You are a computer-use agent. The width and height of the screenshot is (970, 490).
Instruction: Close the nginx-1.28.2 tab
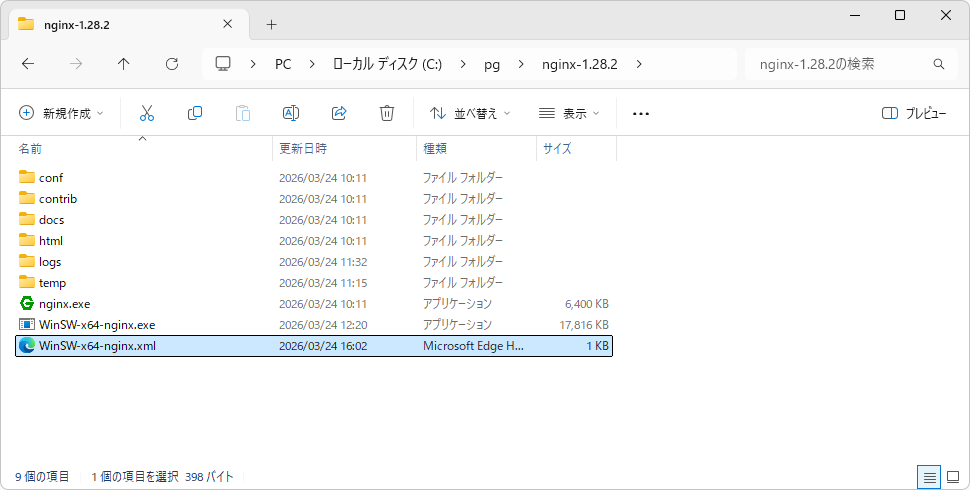tap(228, 24)
